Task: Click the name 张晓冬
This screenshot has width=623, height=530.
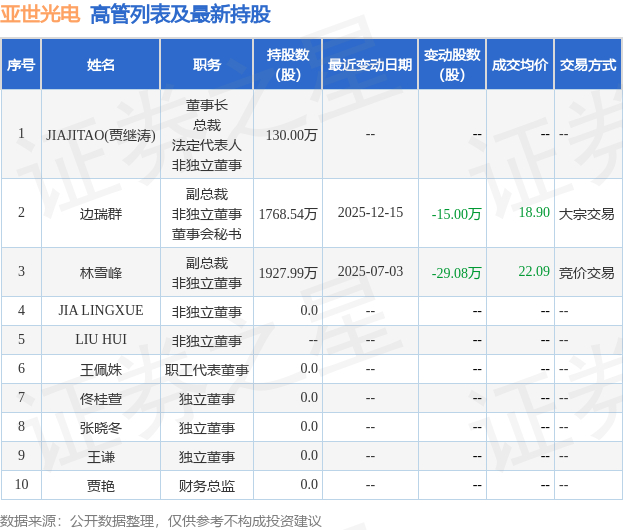Action: tap(101, 428)
